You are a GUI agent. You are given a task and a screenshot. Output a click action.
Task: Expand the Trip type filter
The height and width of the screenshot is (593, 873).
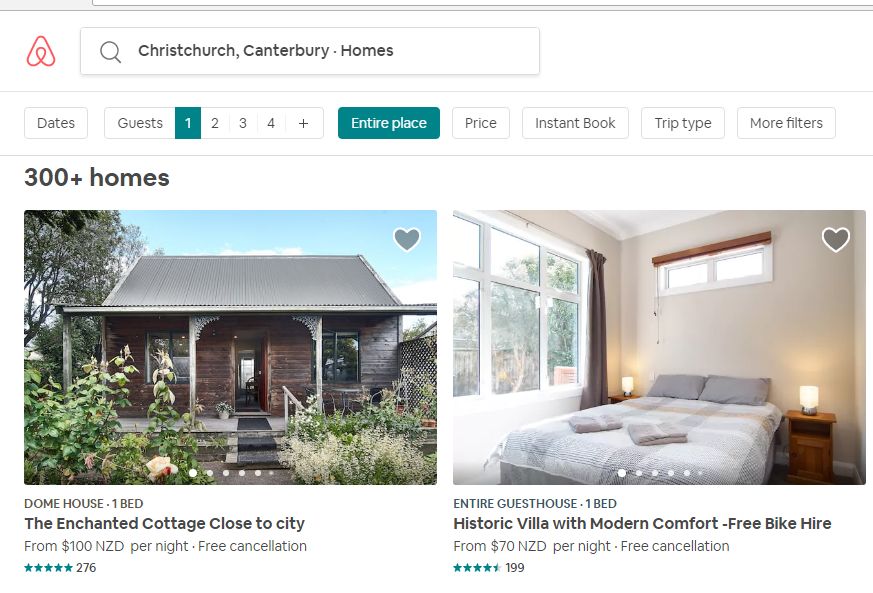pyautogui.click(x=683, y=123)
